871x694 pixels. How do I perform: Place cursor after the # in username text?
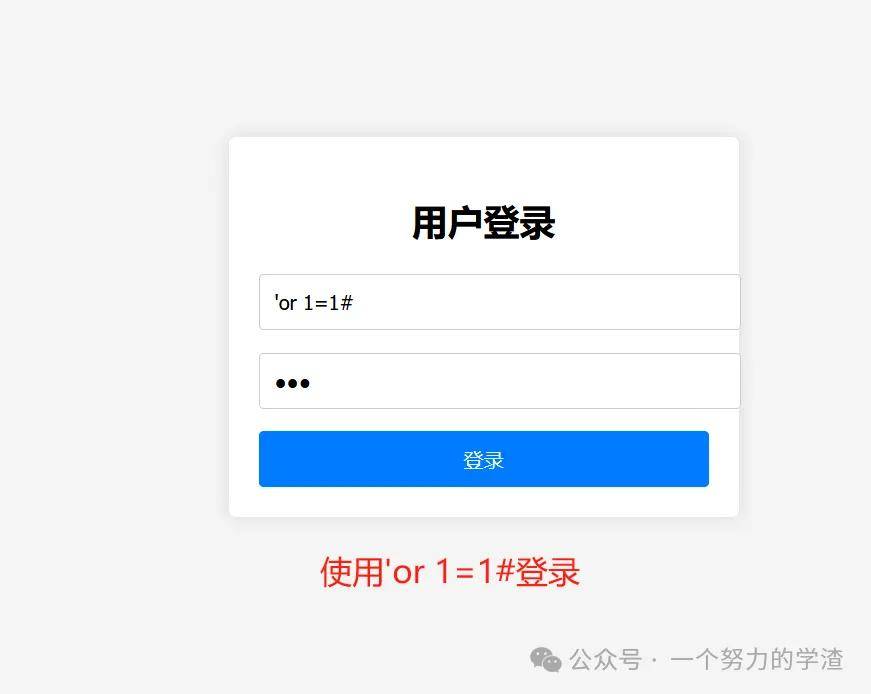click(354, 303)
